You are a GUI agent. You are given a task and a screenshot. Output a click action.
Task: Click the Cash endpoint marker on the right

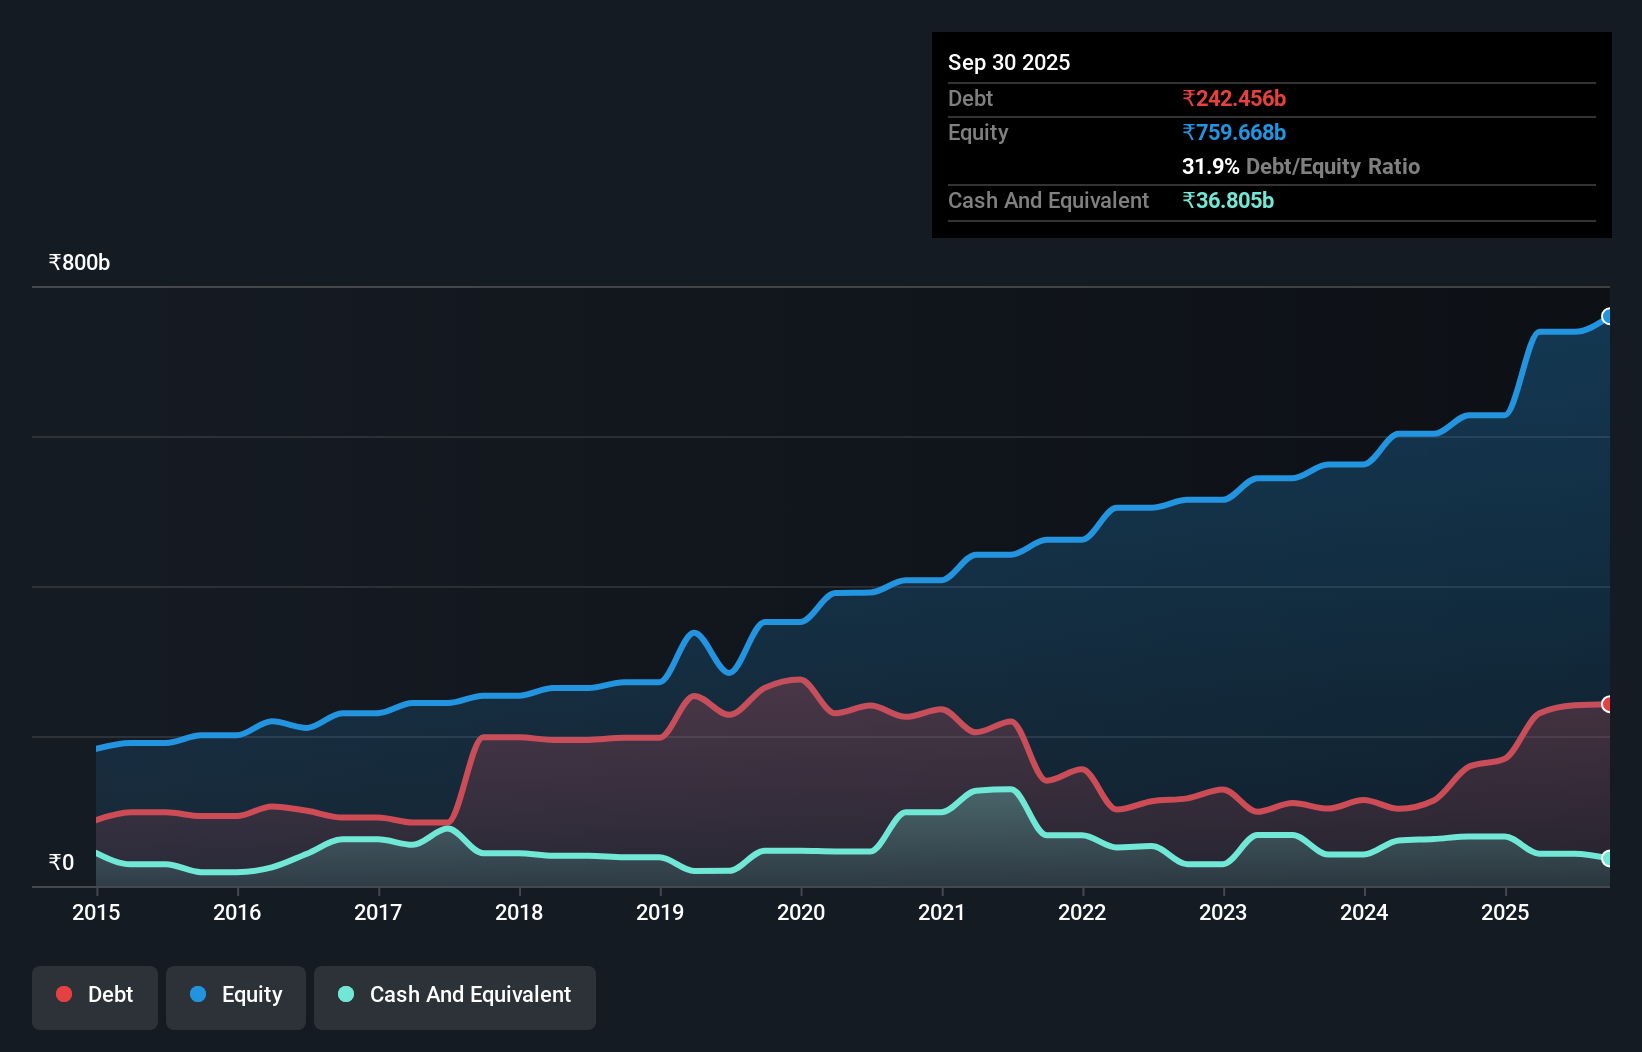pyautogui.click(x=1608, y=858)
